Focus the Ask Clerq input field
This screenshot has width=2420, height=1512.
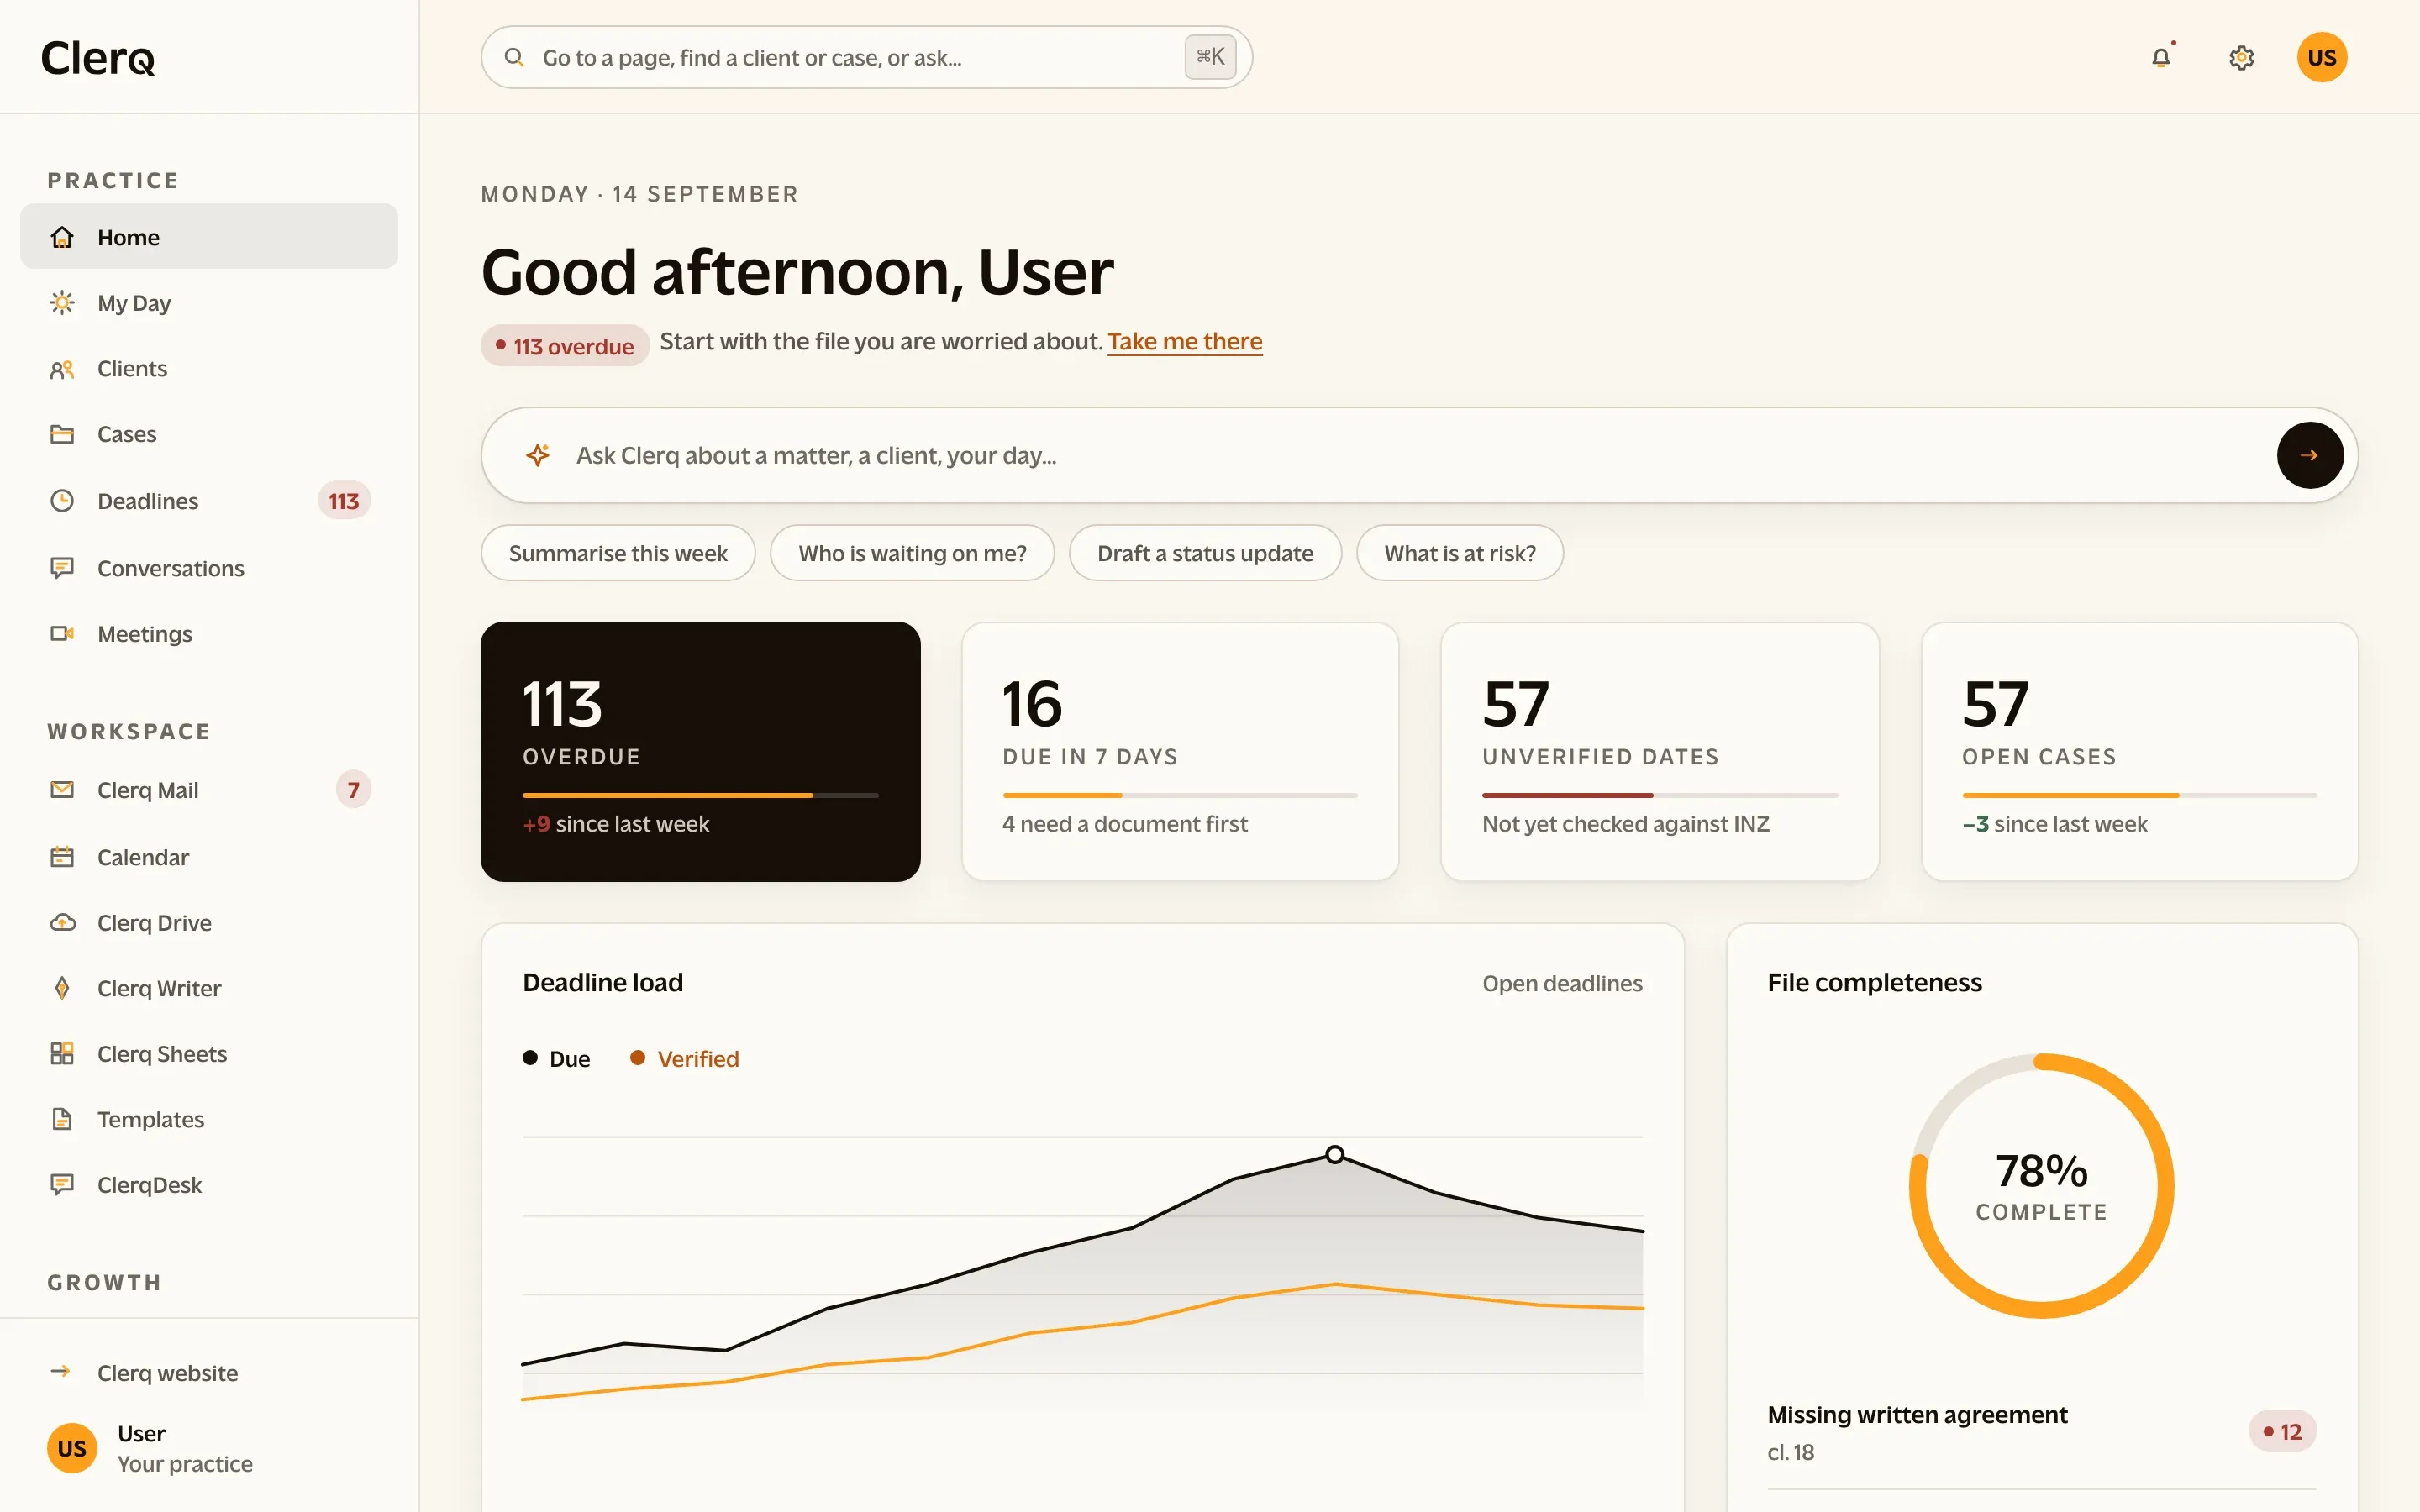[1420, 455]
